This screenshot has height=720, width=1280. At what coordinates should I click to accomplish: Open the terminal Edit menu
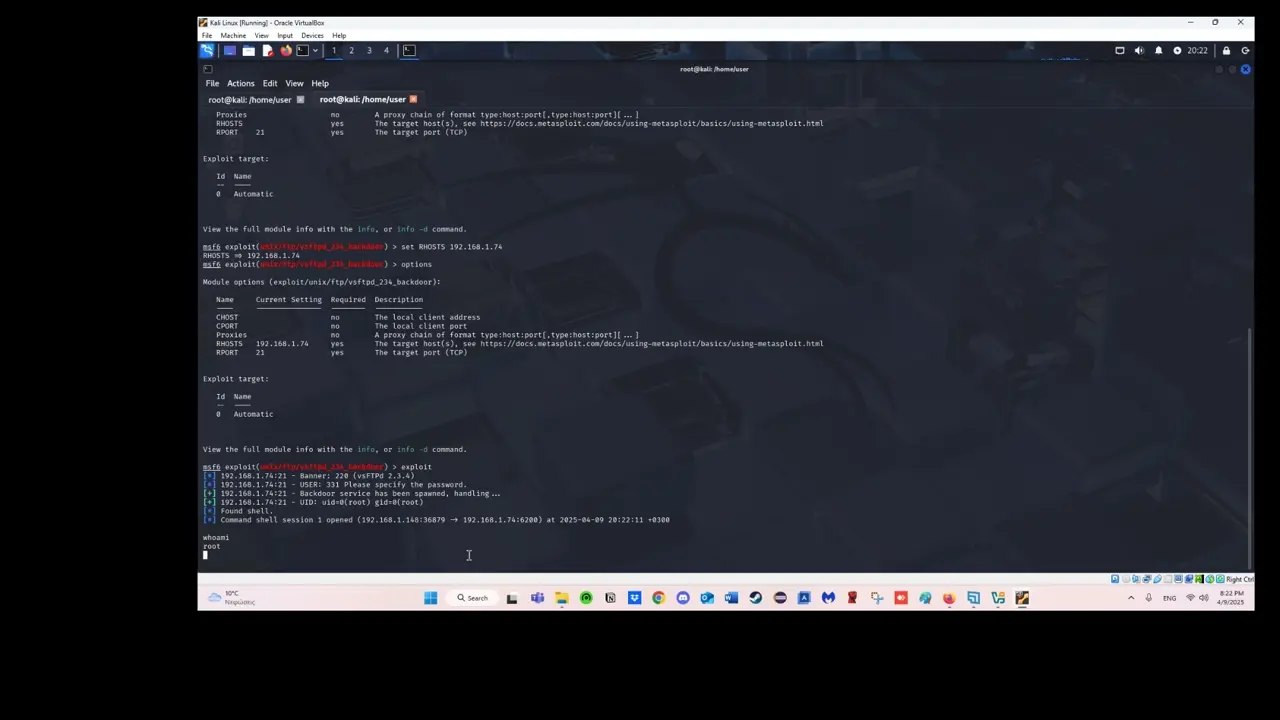coord(270,83)
